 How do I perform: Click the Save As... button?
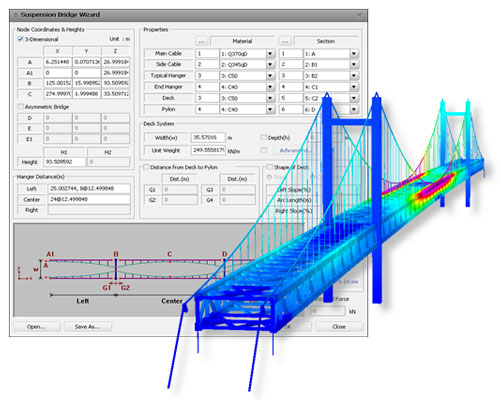pos(87,327)
